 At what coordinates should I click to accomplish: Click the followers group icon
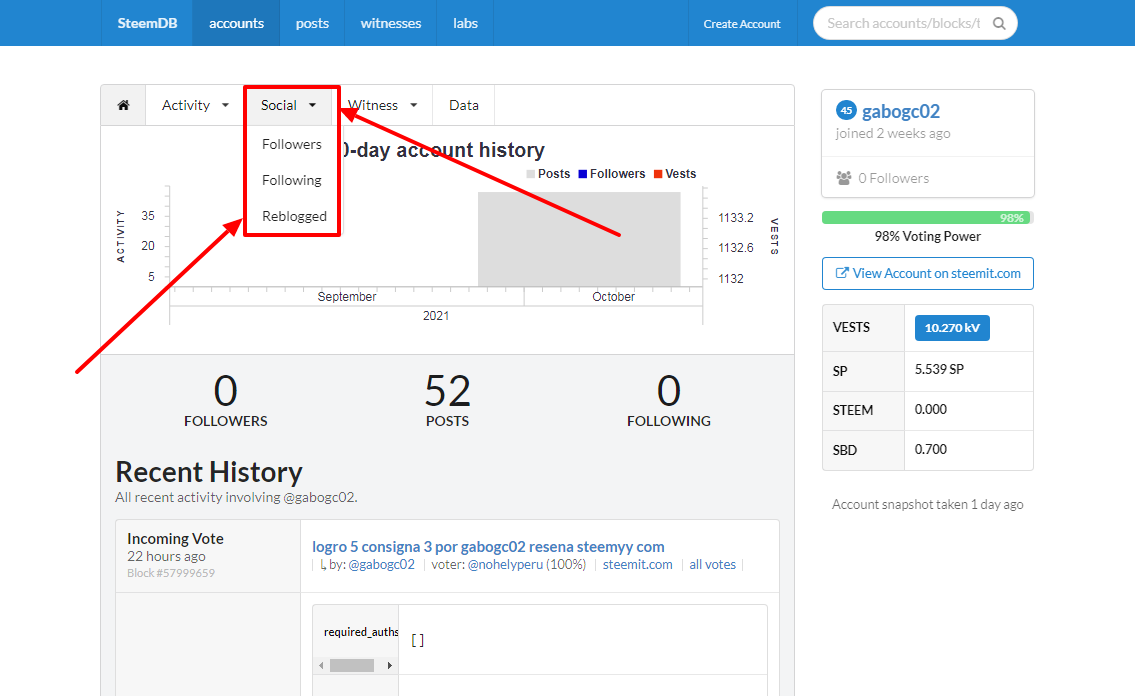click(843, 178)
